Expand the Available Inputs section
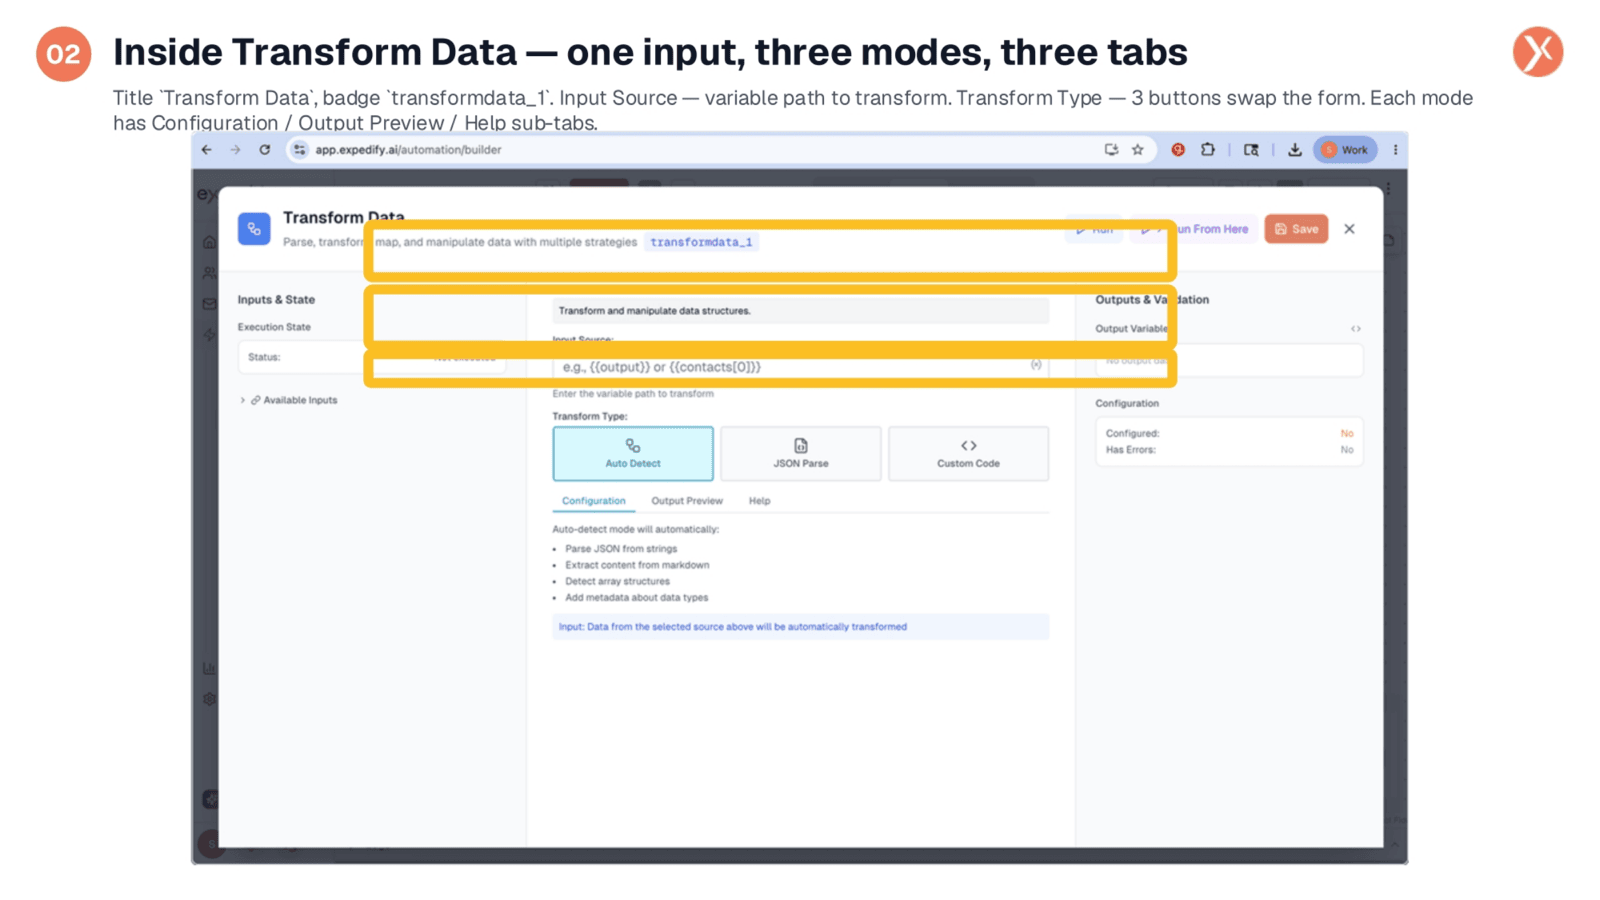Viewport: 1600px width, 900px height. pos(289,400)
